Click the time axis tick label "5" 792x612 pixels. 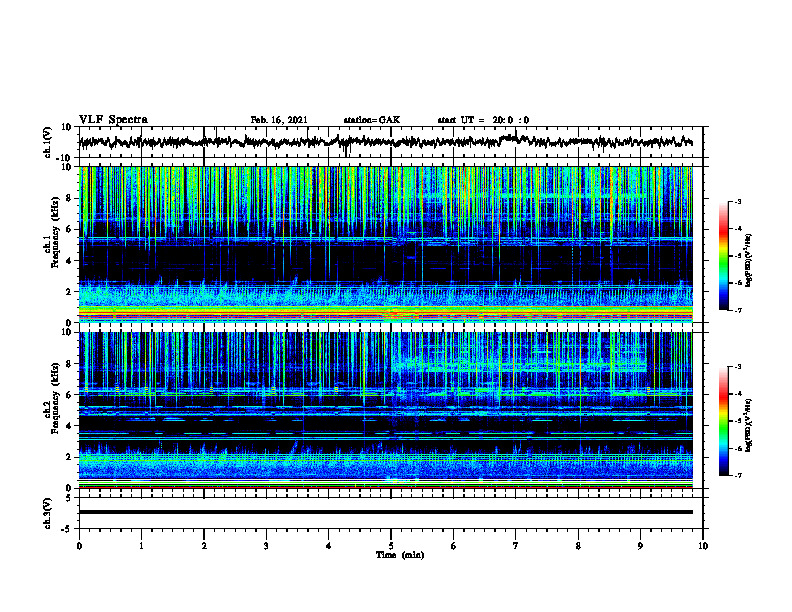[391, 546]
